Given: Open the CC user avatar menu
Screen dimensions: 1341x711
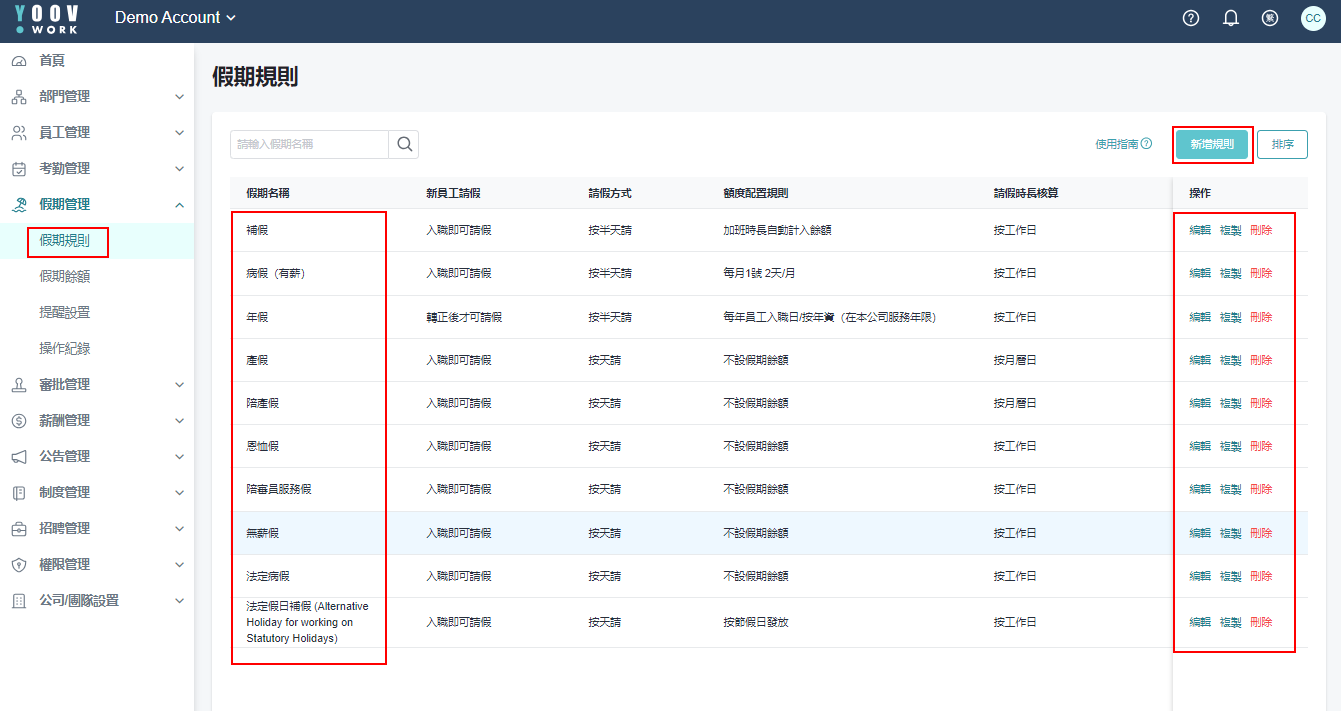Looking at the screenshot, I should click(1313, 18).
